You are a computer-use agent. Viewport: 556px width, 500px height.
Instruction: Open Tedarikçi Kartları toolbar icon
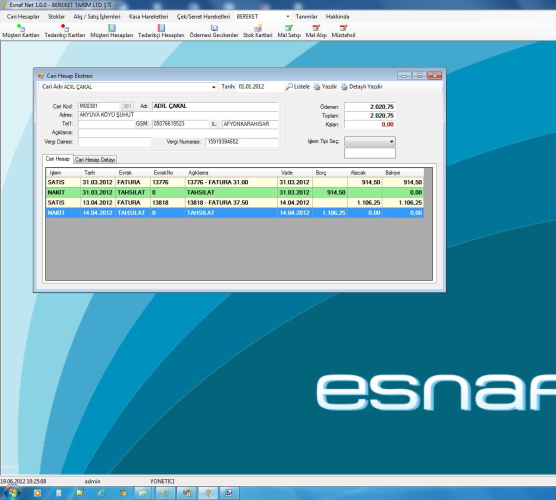65,31
